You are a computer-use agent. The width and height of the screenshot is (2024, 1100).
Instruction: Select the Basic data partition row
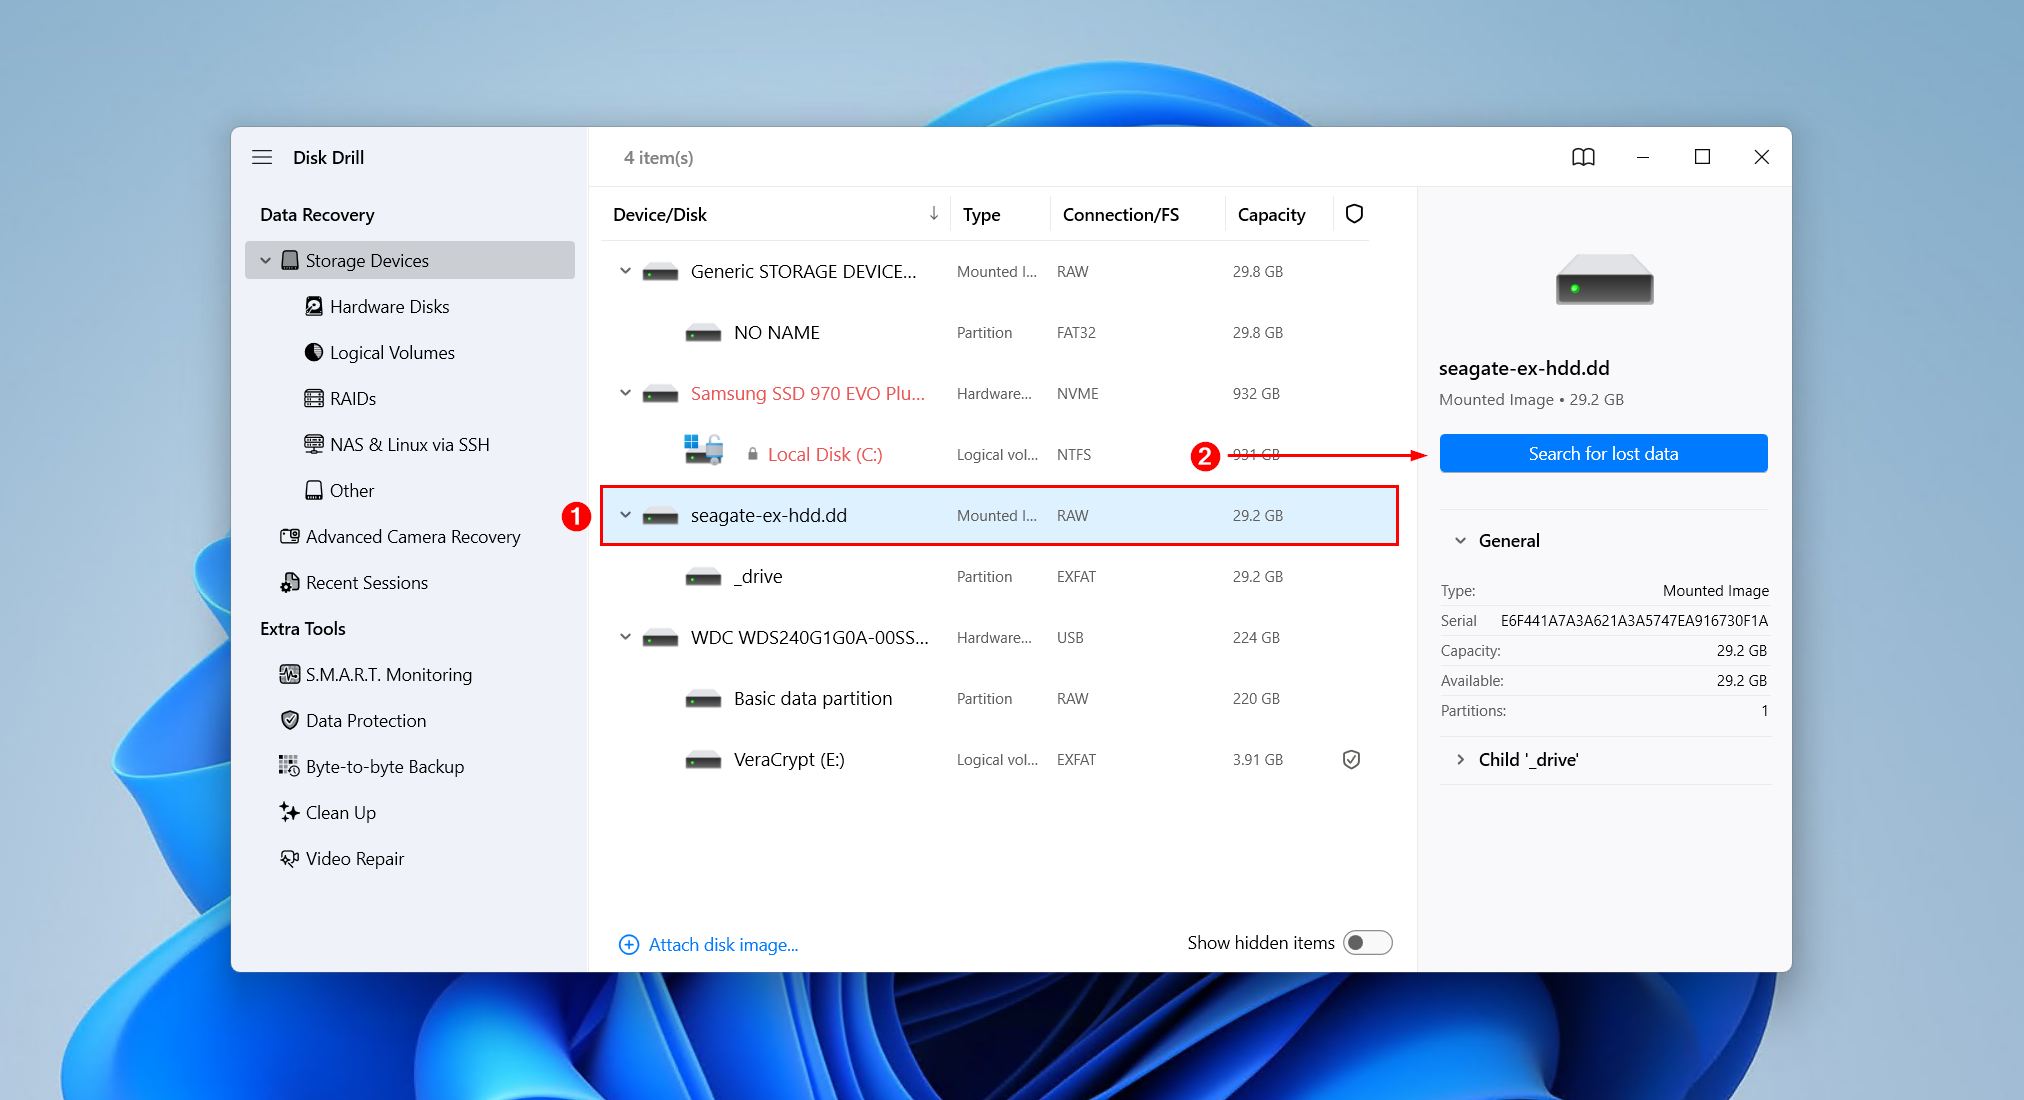tap(985, 698)
